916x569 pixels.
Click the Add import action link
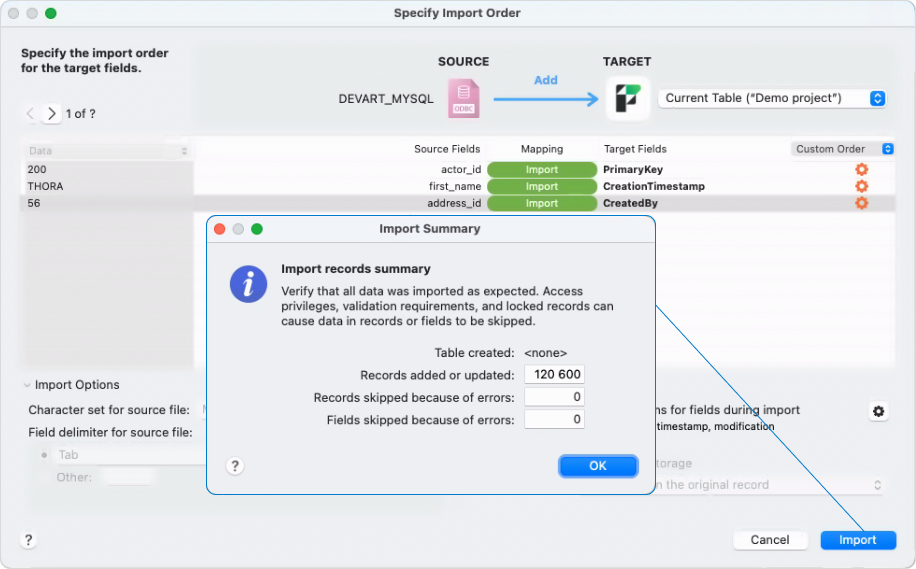[x=546, y=80]
